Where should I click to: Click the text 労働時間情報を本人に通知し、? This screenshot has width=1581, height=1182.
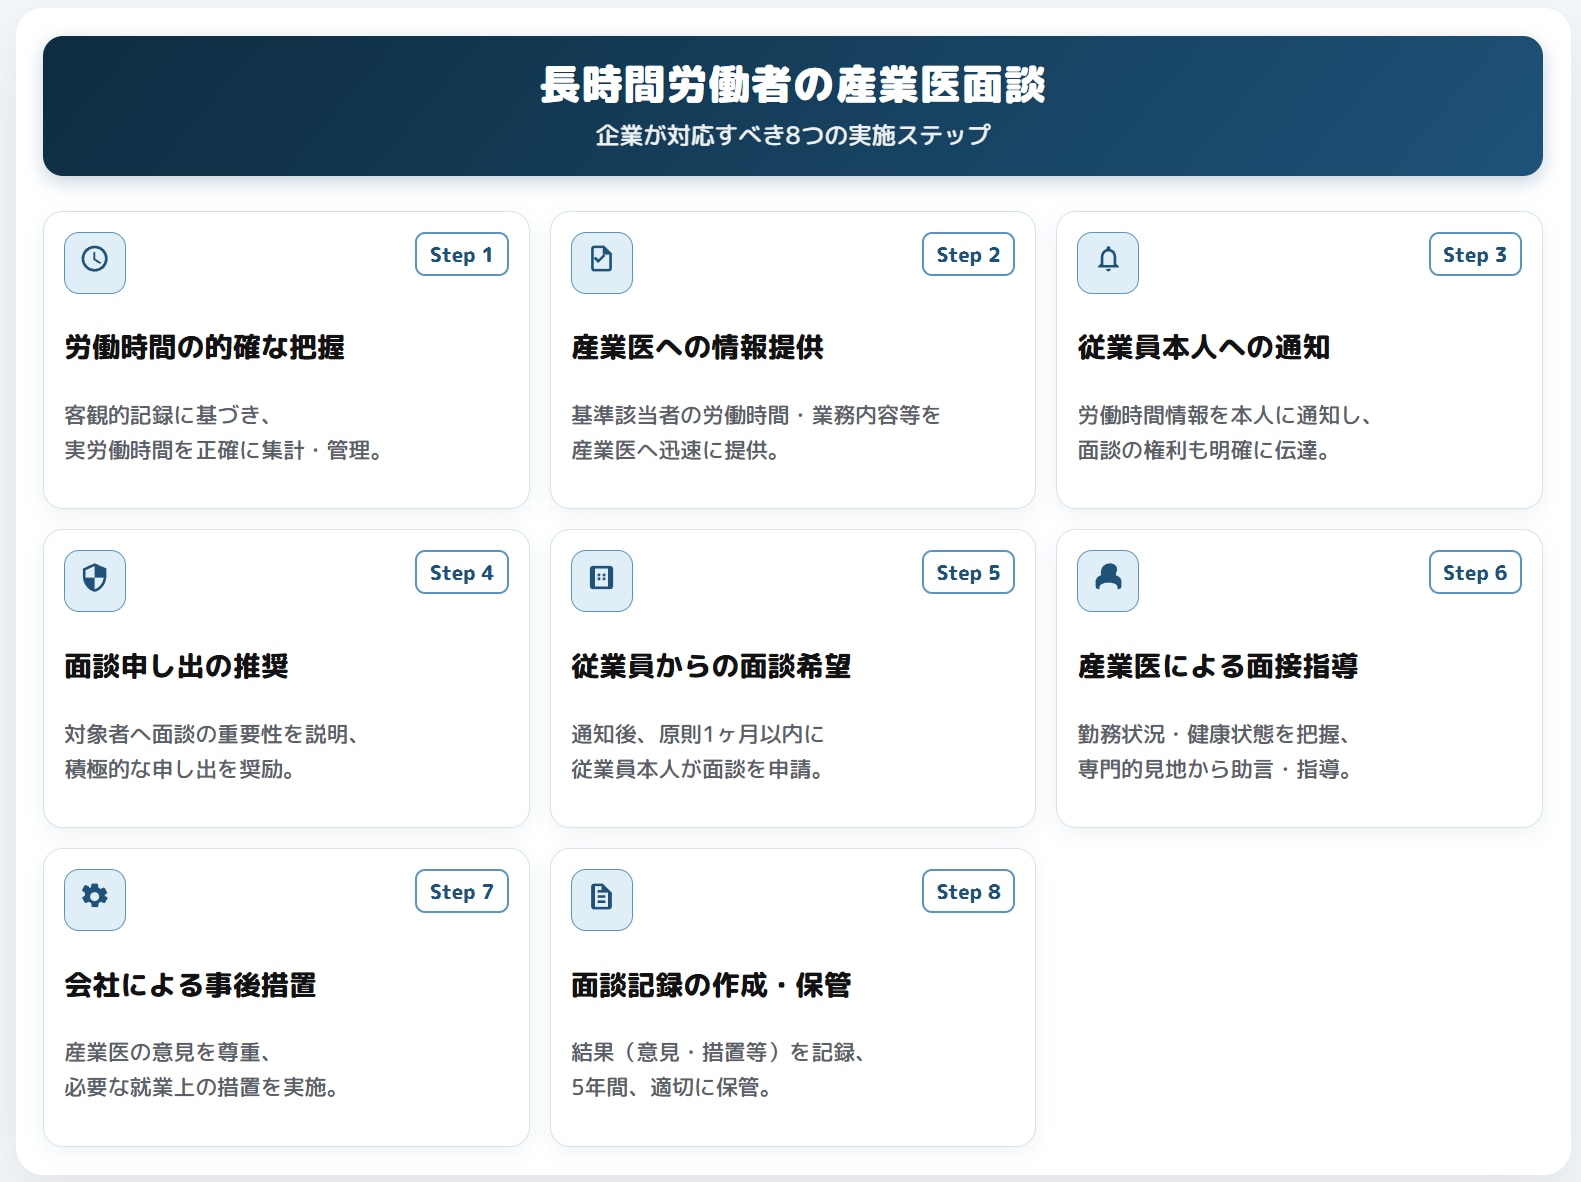1225,415
